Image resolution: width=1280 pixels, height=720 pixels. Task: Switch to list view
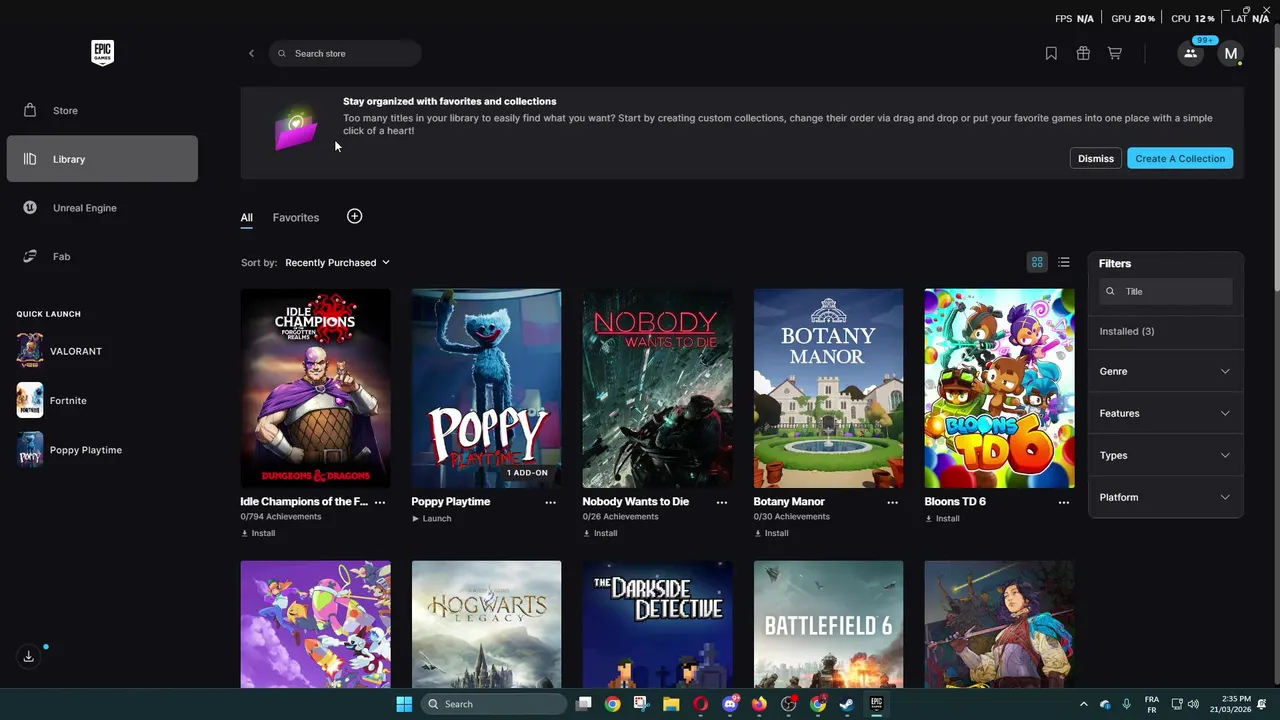1064,262
